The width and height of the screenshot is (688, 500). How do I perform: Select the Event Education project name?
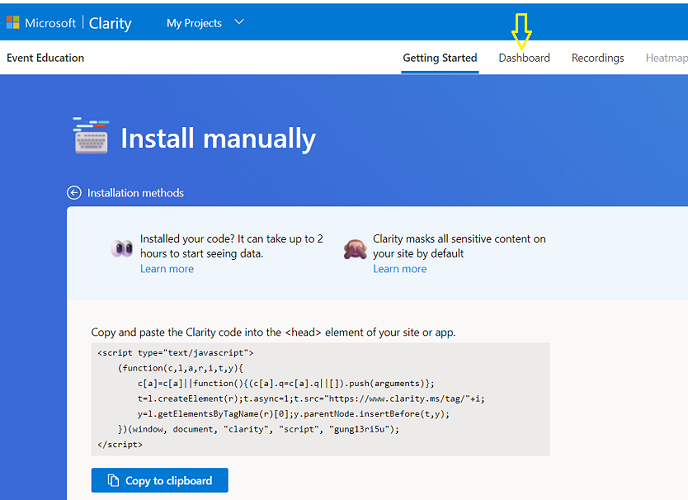pyautogui.click(x=45, y=58)
